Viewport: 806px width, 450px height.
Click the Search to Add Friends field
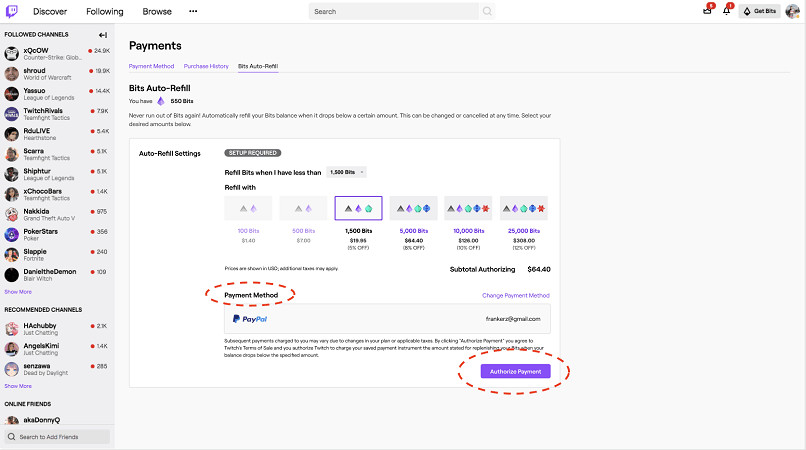[57, 437]
